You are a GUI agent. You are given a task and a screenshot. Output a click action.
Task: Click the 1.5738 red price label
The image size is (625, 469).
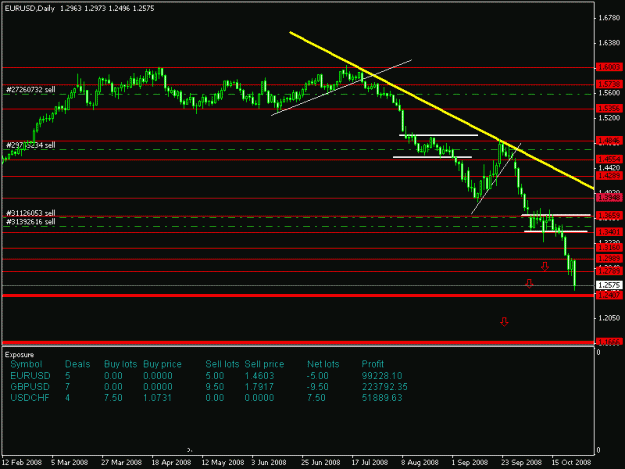609,84
